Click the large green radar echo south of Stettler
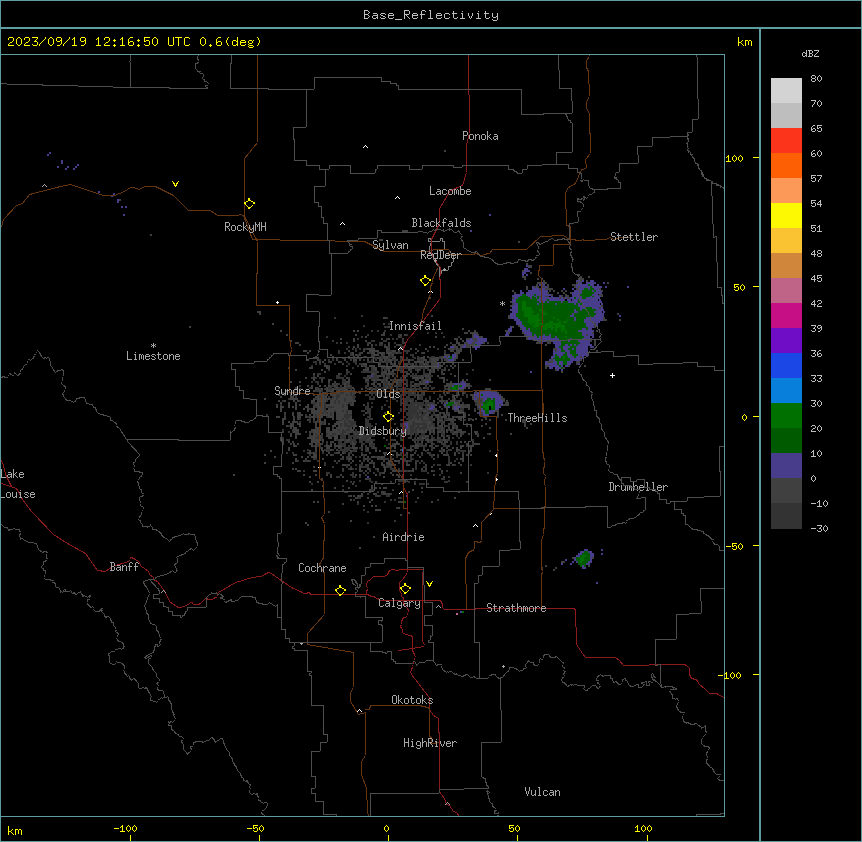The width and height of the screenshot is (862, 842). (558, 322)
